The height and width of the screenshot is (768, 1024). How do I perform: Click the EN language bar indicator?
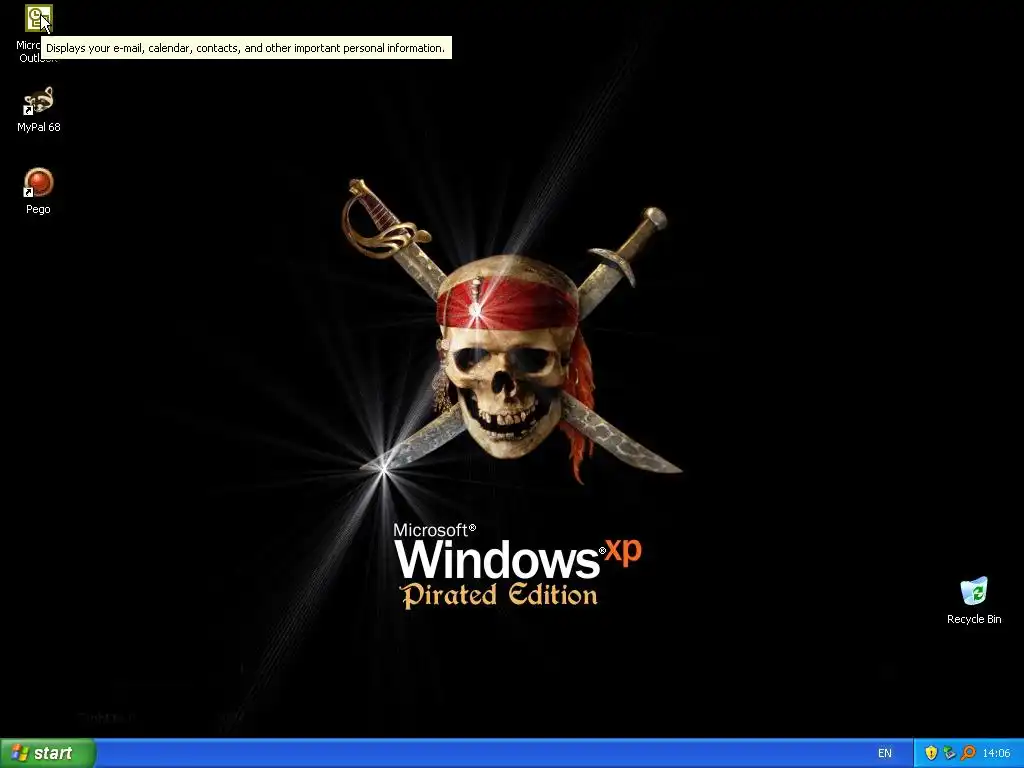click(x=884, y=753)
